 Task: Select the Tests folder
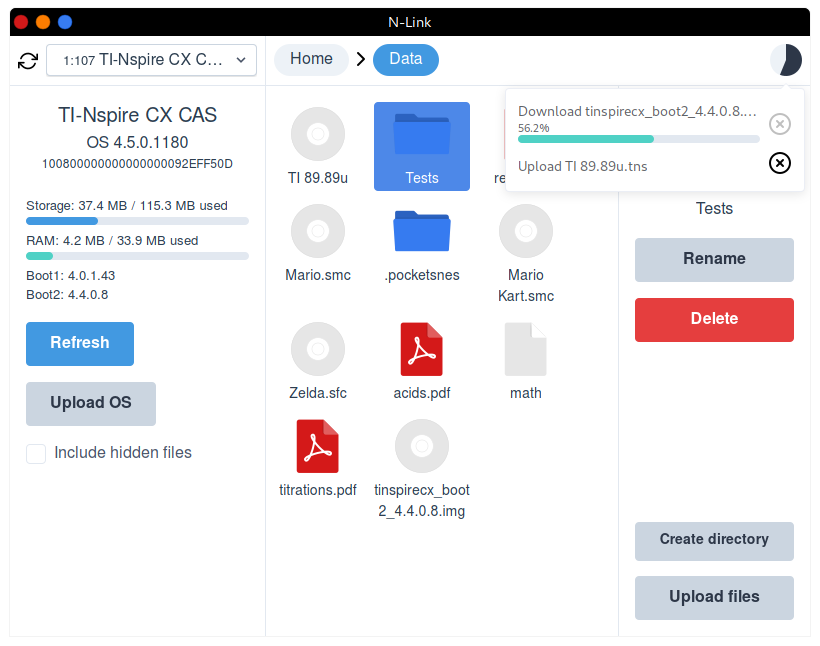pos(421,146)
